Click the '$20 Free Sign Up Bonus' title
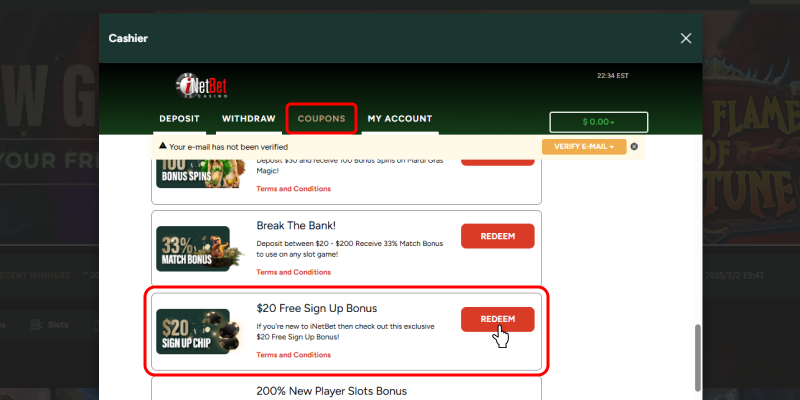 pos(317,308)
